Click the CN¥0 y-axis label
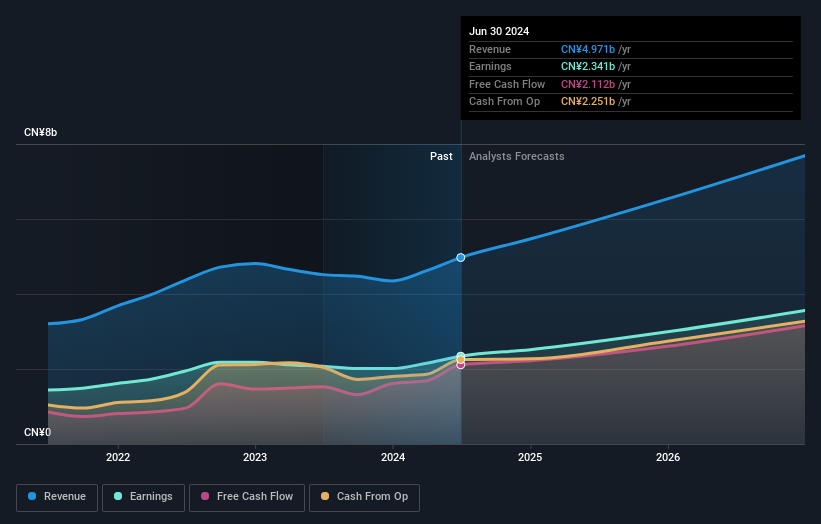This screenshot has height=524, width=821. (37, 432)
